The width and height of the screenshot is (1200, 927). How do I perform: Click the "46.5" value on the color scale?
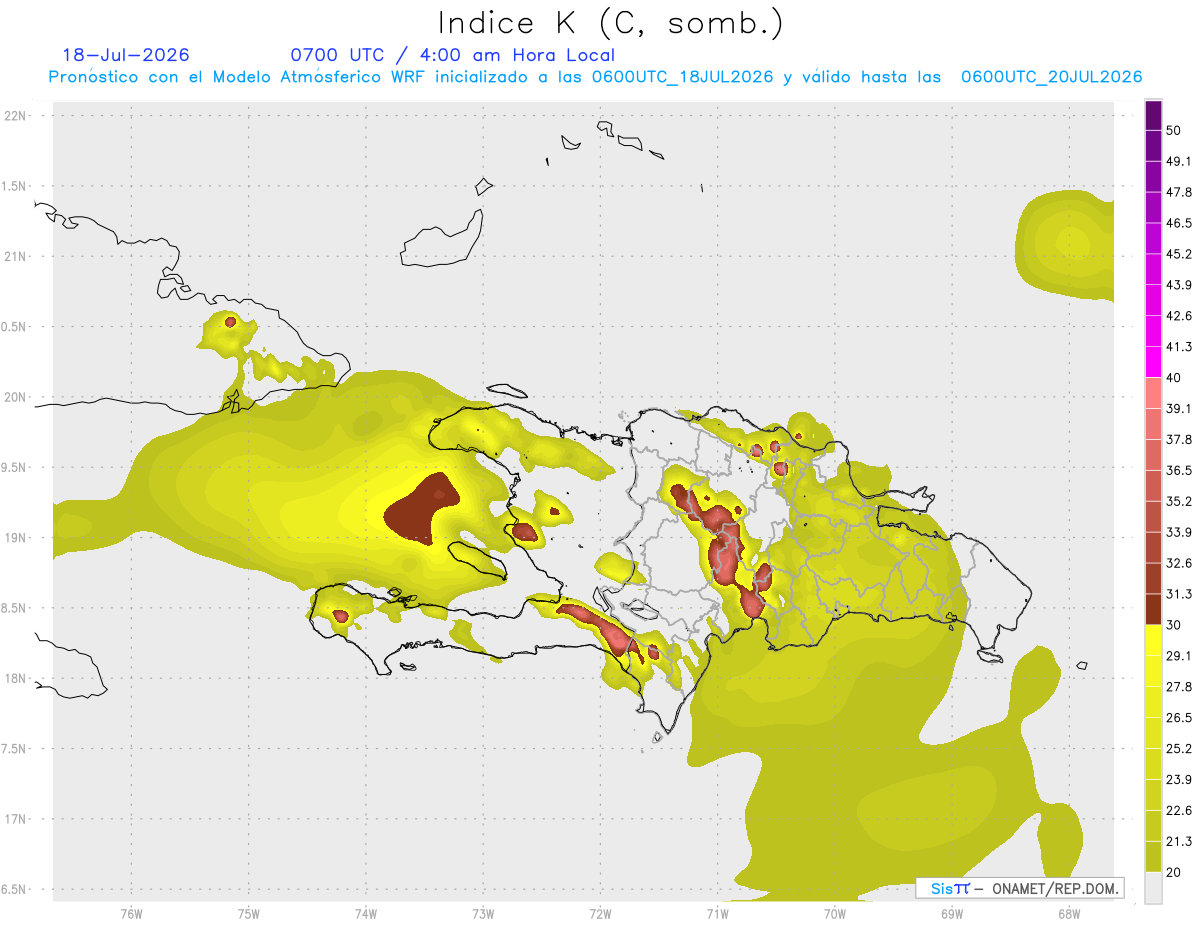(x=1178, y=223)
